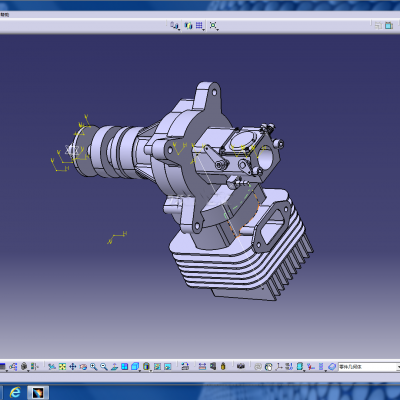Open the flyout arrow under the dark square icon
Image resolution: width=400 pixels, height=400 pixels.
coord(7,371)
